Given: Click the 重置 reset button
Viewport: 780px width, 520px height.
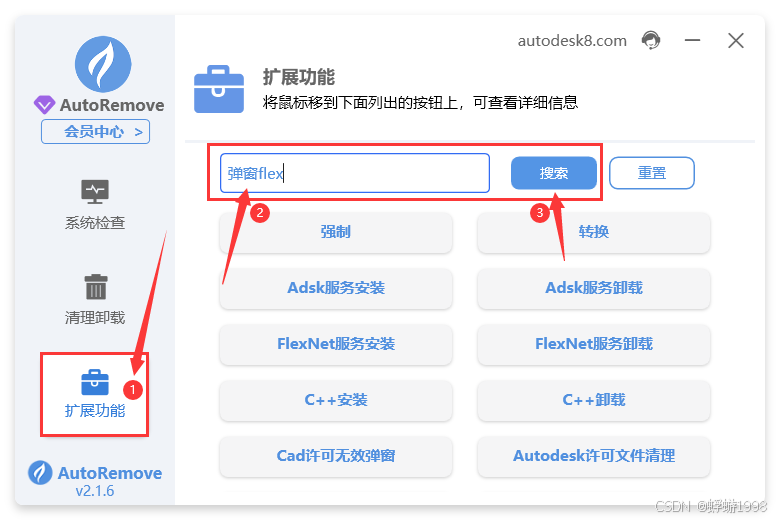Looking at the screenshot, I should click(652, 173).
